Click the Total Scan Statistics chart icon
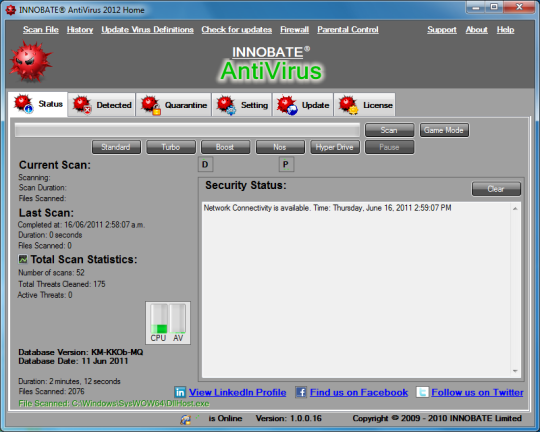Image resolution: width=540 pixels, height=432 pixels. pyautogui.click(x=23, y=259)
